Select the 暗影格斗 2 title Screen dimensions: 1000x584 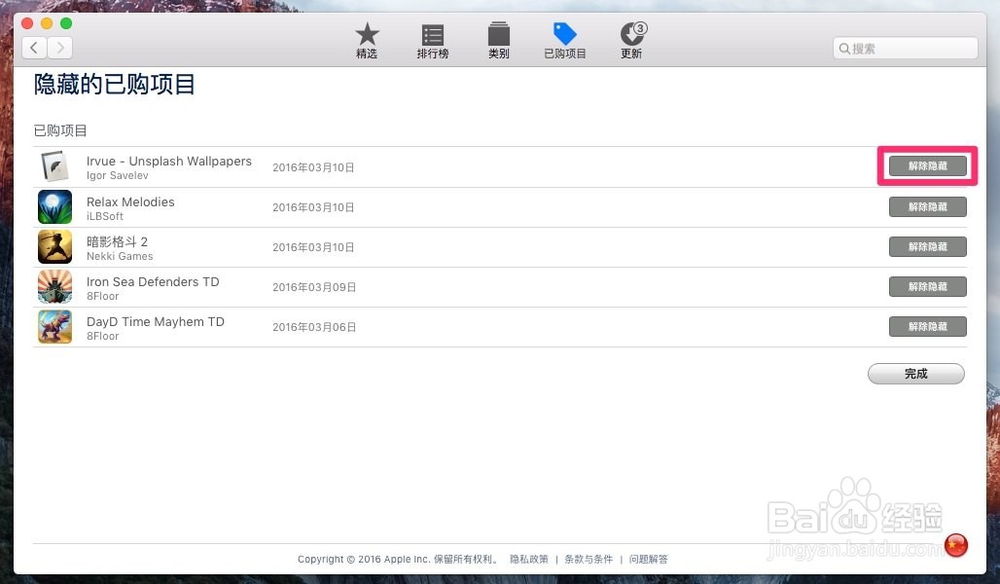coord(117,242)
